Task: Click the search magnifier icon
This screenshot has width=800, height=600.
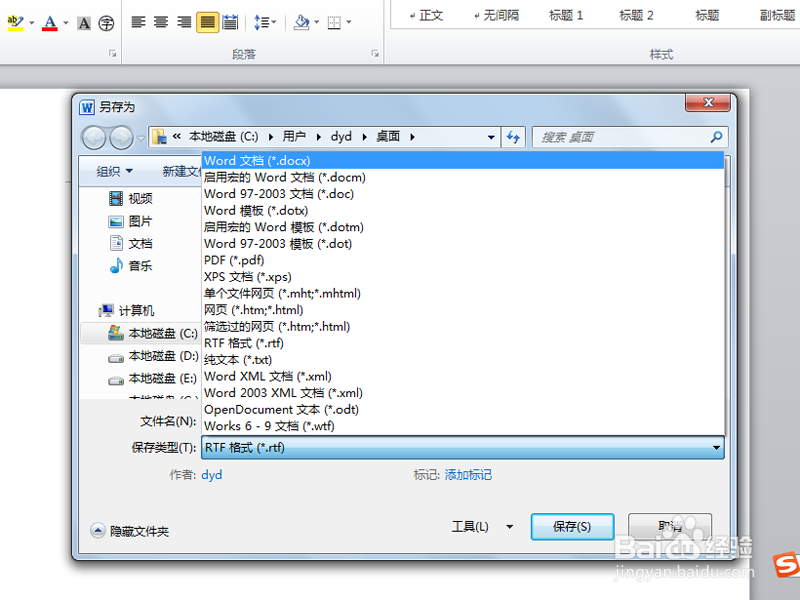Action: tap(716, 137)
